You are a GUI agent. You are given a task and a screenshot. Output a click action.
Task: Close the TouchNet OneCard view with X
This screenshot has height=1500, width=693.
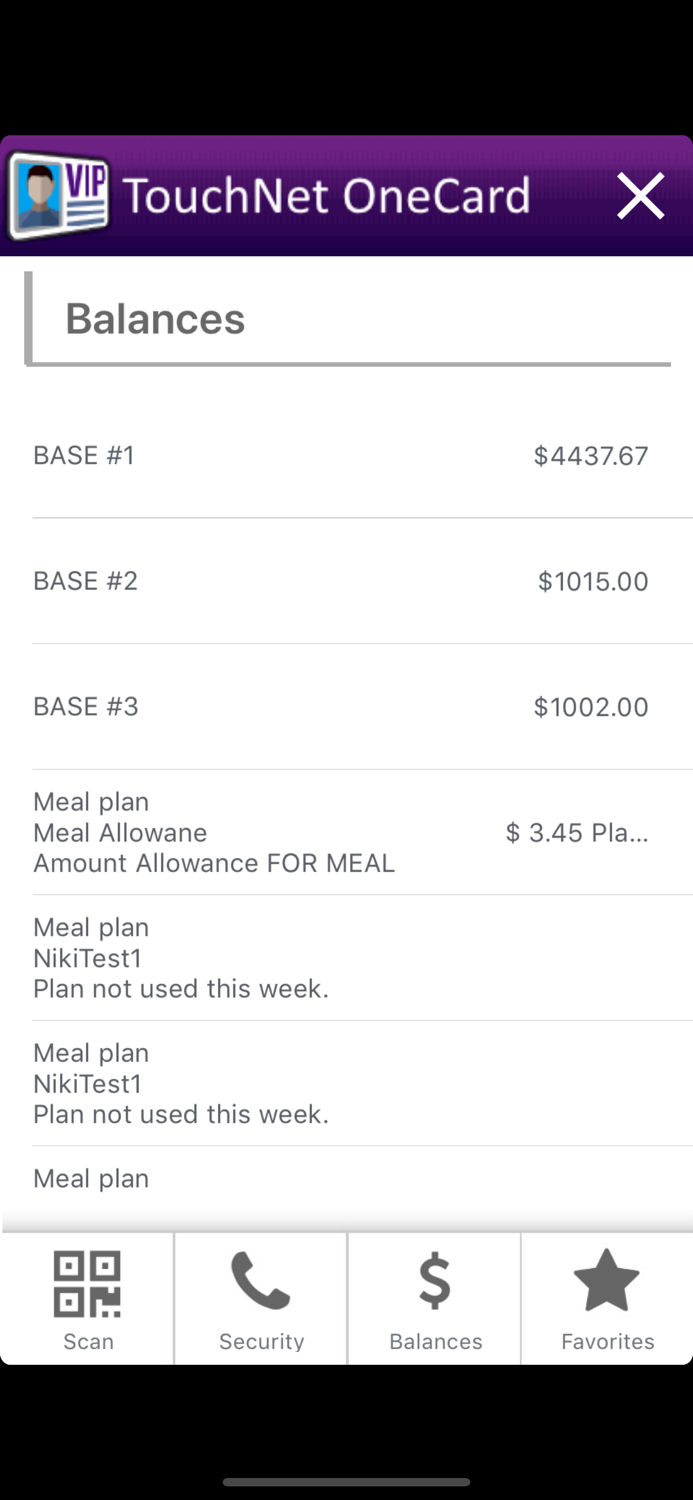coord(640,196)
